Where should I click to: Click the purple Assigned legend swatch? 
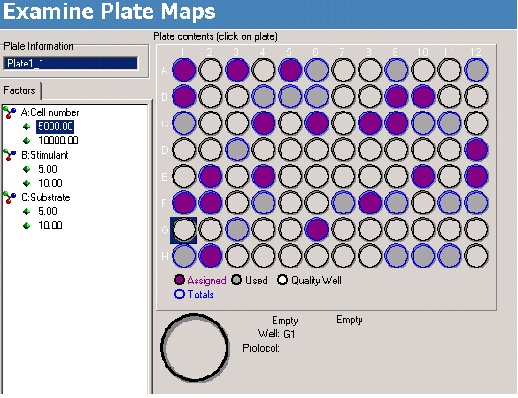pyautogui.click(x=179, y=280)
